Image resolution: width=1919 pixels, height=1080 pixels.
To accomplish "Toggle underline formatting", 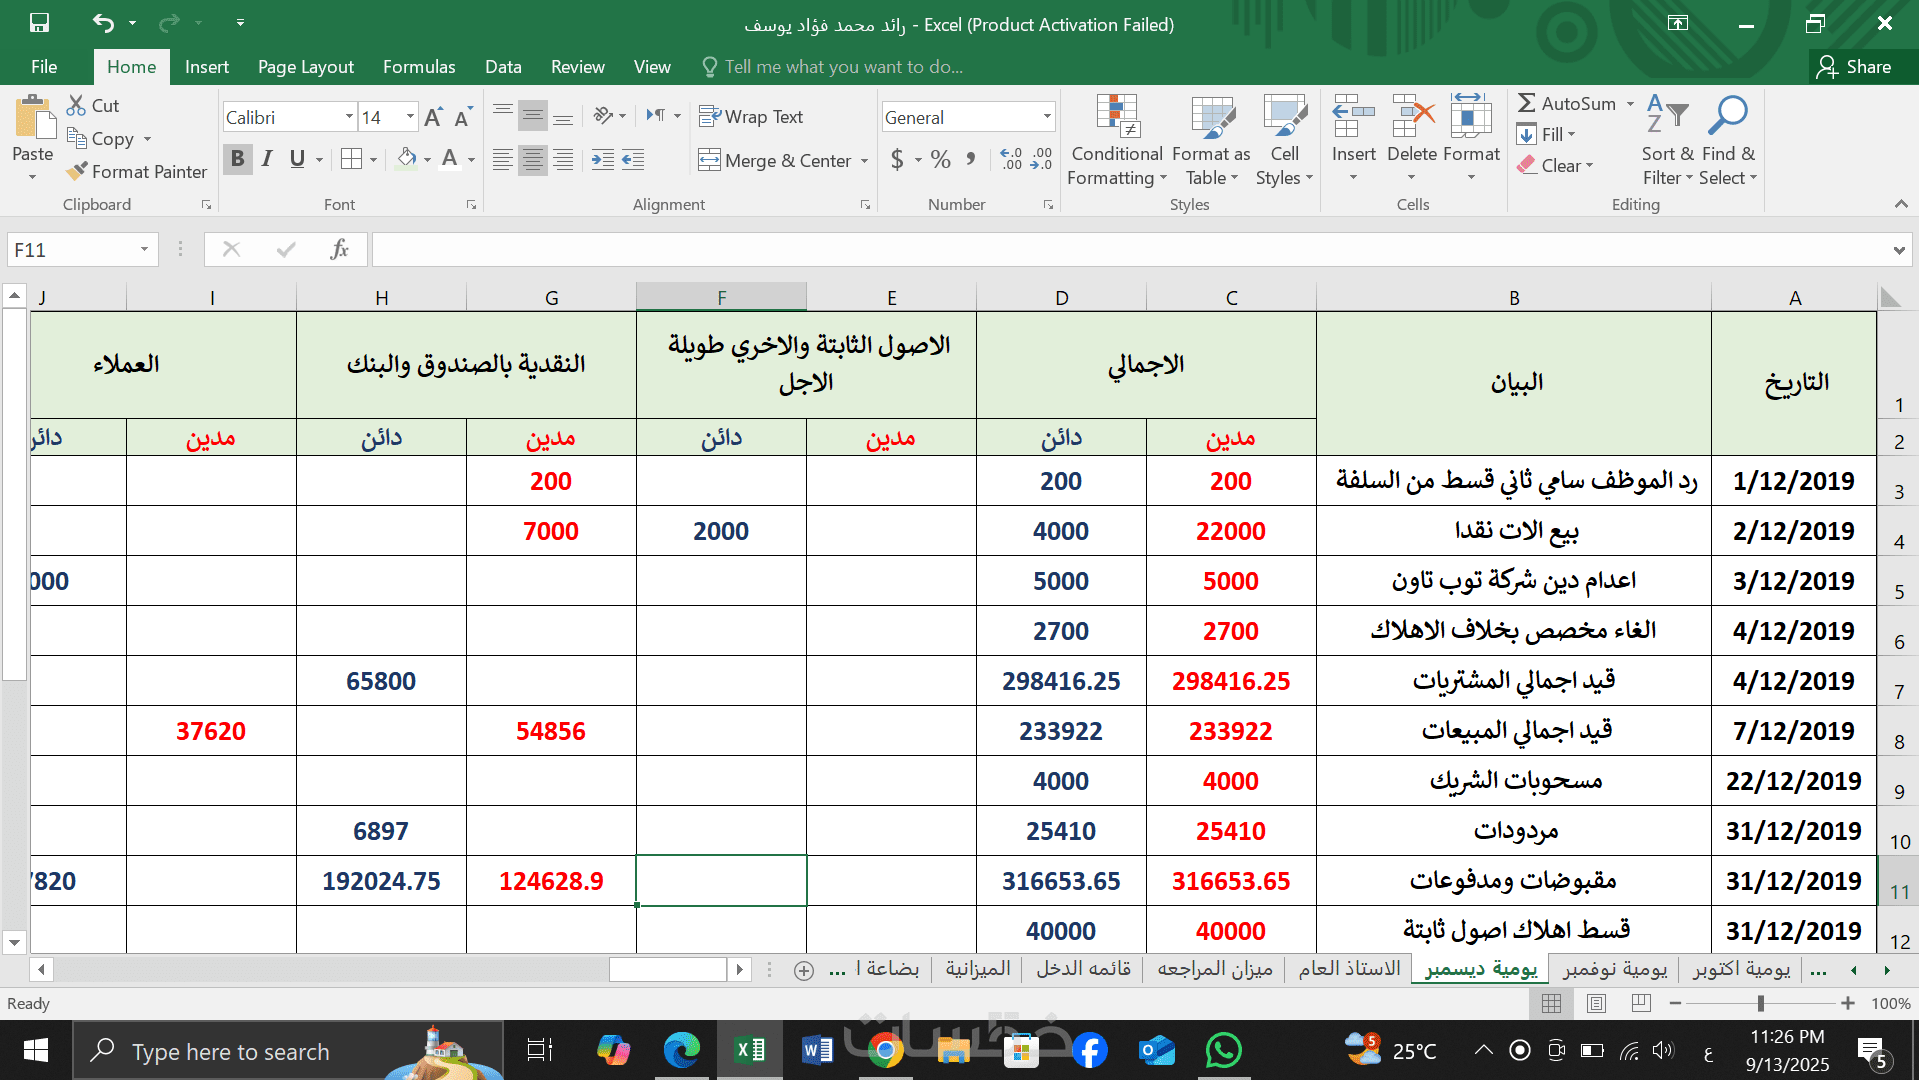I will click(x=297, y=159).
